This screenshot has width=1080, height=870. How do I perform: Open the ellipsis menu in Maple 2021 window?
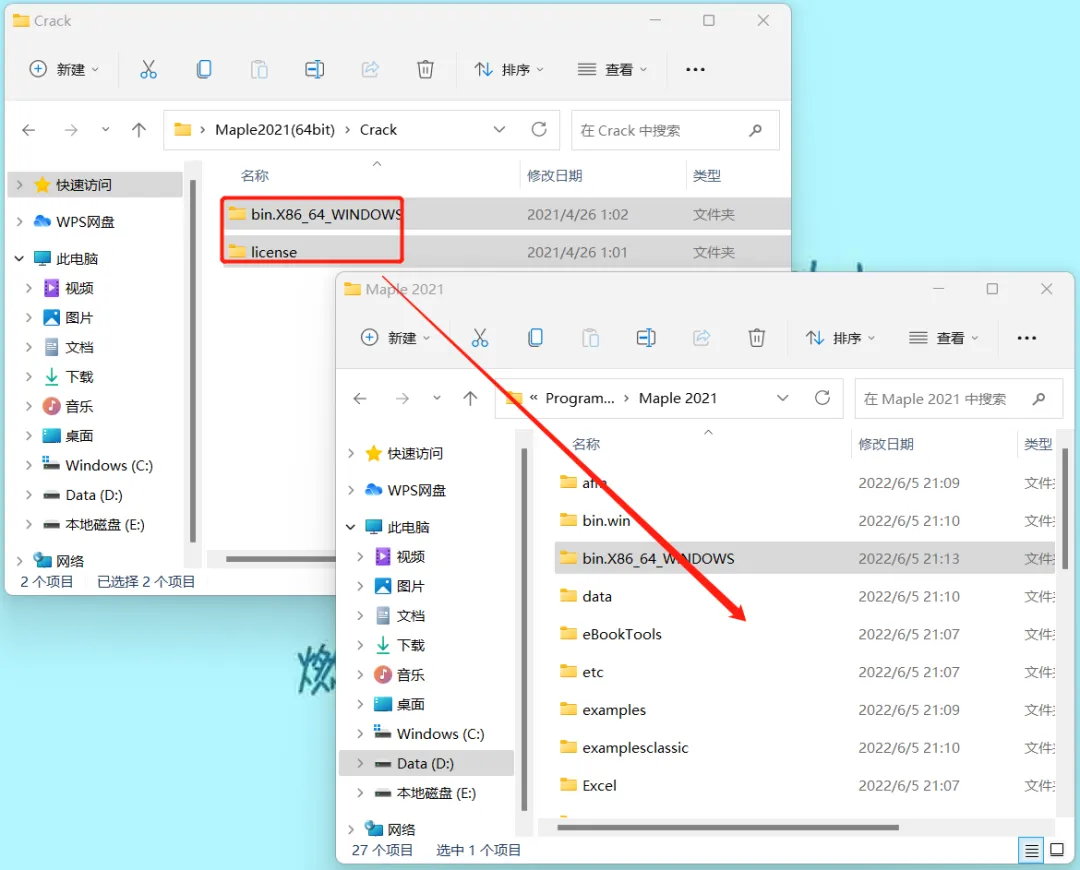(1027, 338)
